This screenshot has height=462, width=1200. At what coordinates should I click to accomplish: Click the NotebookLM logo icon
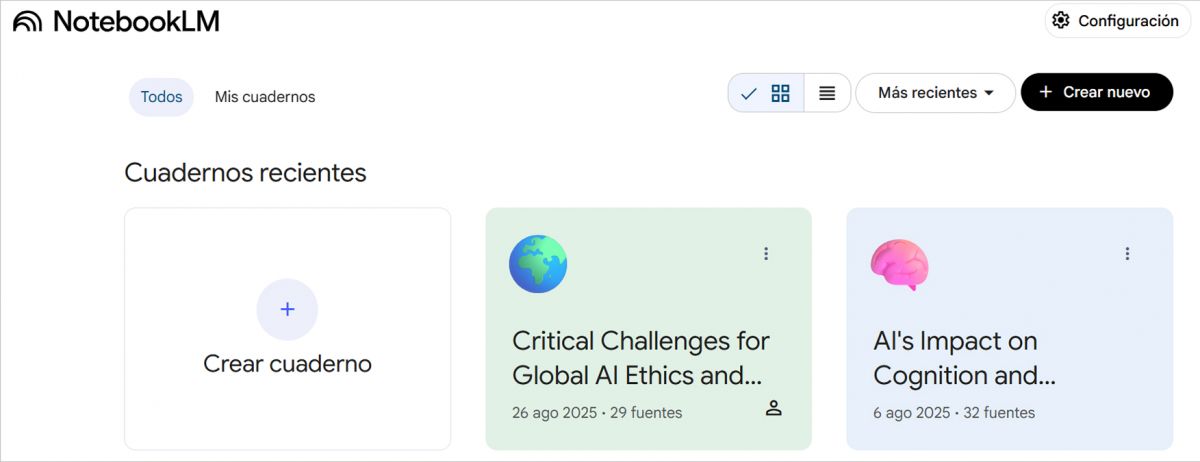point(27,21)
